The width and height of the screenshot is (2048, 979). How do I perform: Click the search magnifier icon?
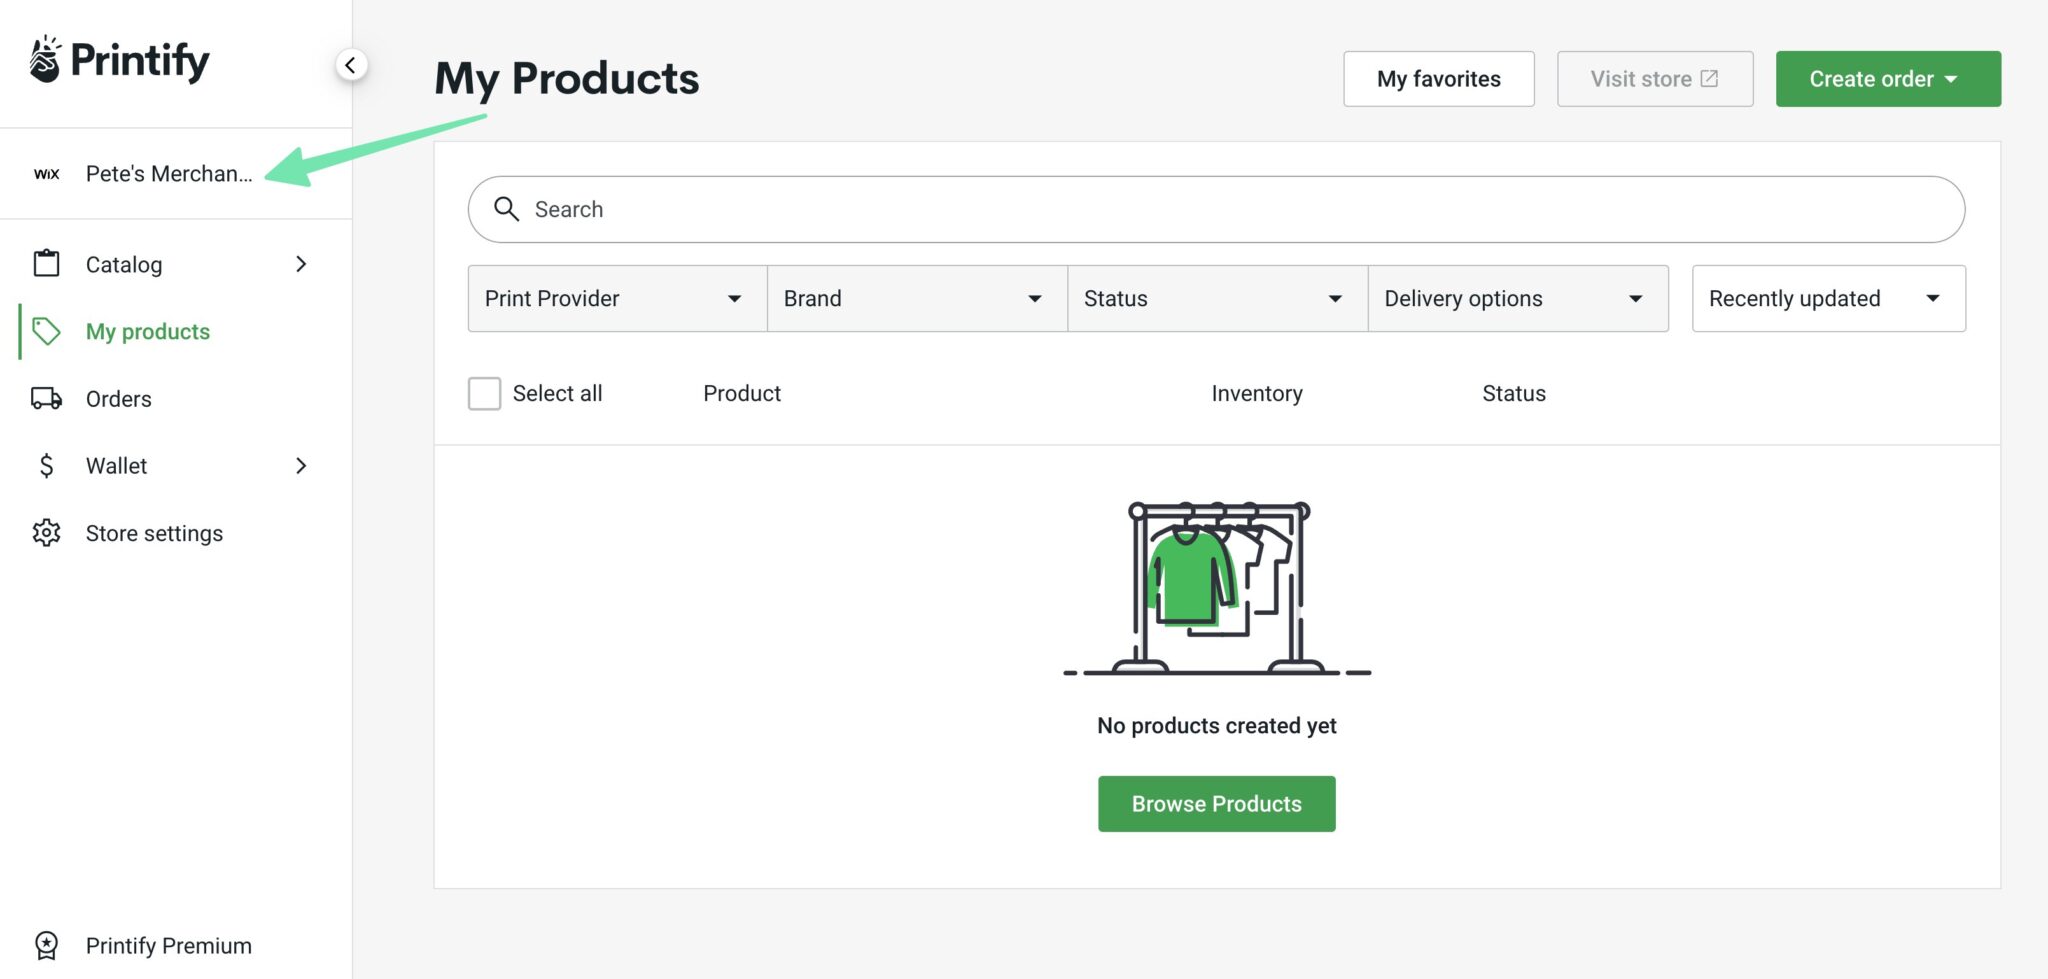(506, 209)
